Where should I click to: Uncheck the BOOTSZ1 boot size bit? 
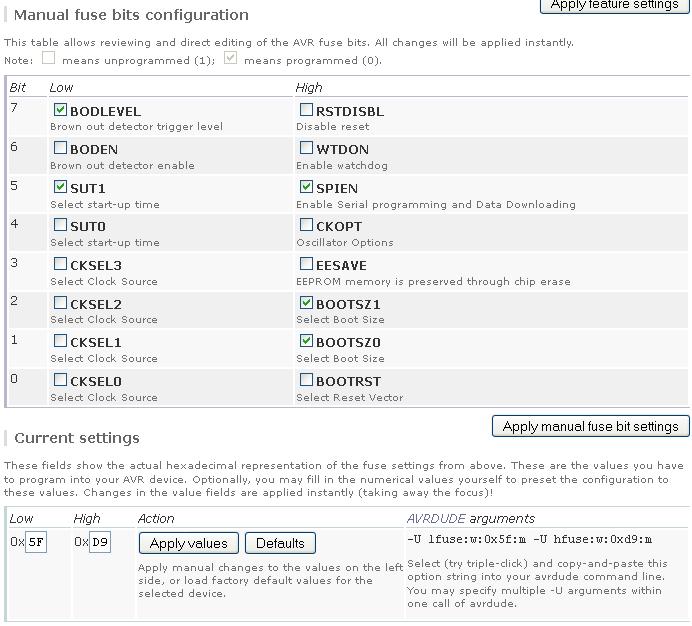(x=306, y=302)
